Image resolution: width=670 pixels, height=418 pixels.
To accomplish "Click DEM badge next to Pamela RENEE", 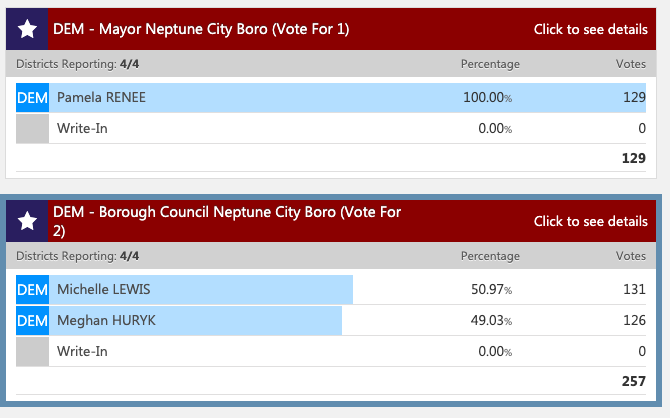I will [32, 98].
